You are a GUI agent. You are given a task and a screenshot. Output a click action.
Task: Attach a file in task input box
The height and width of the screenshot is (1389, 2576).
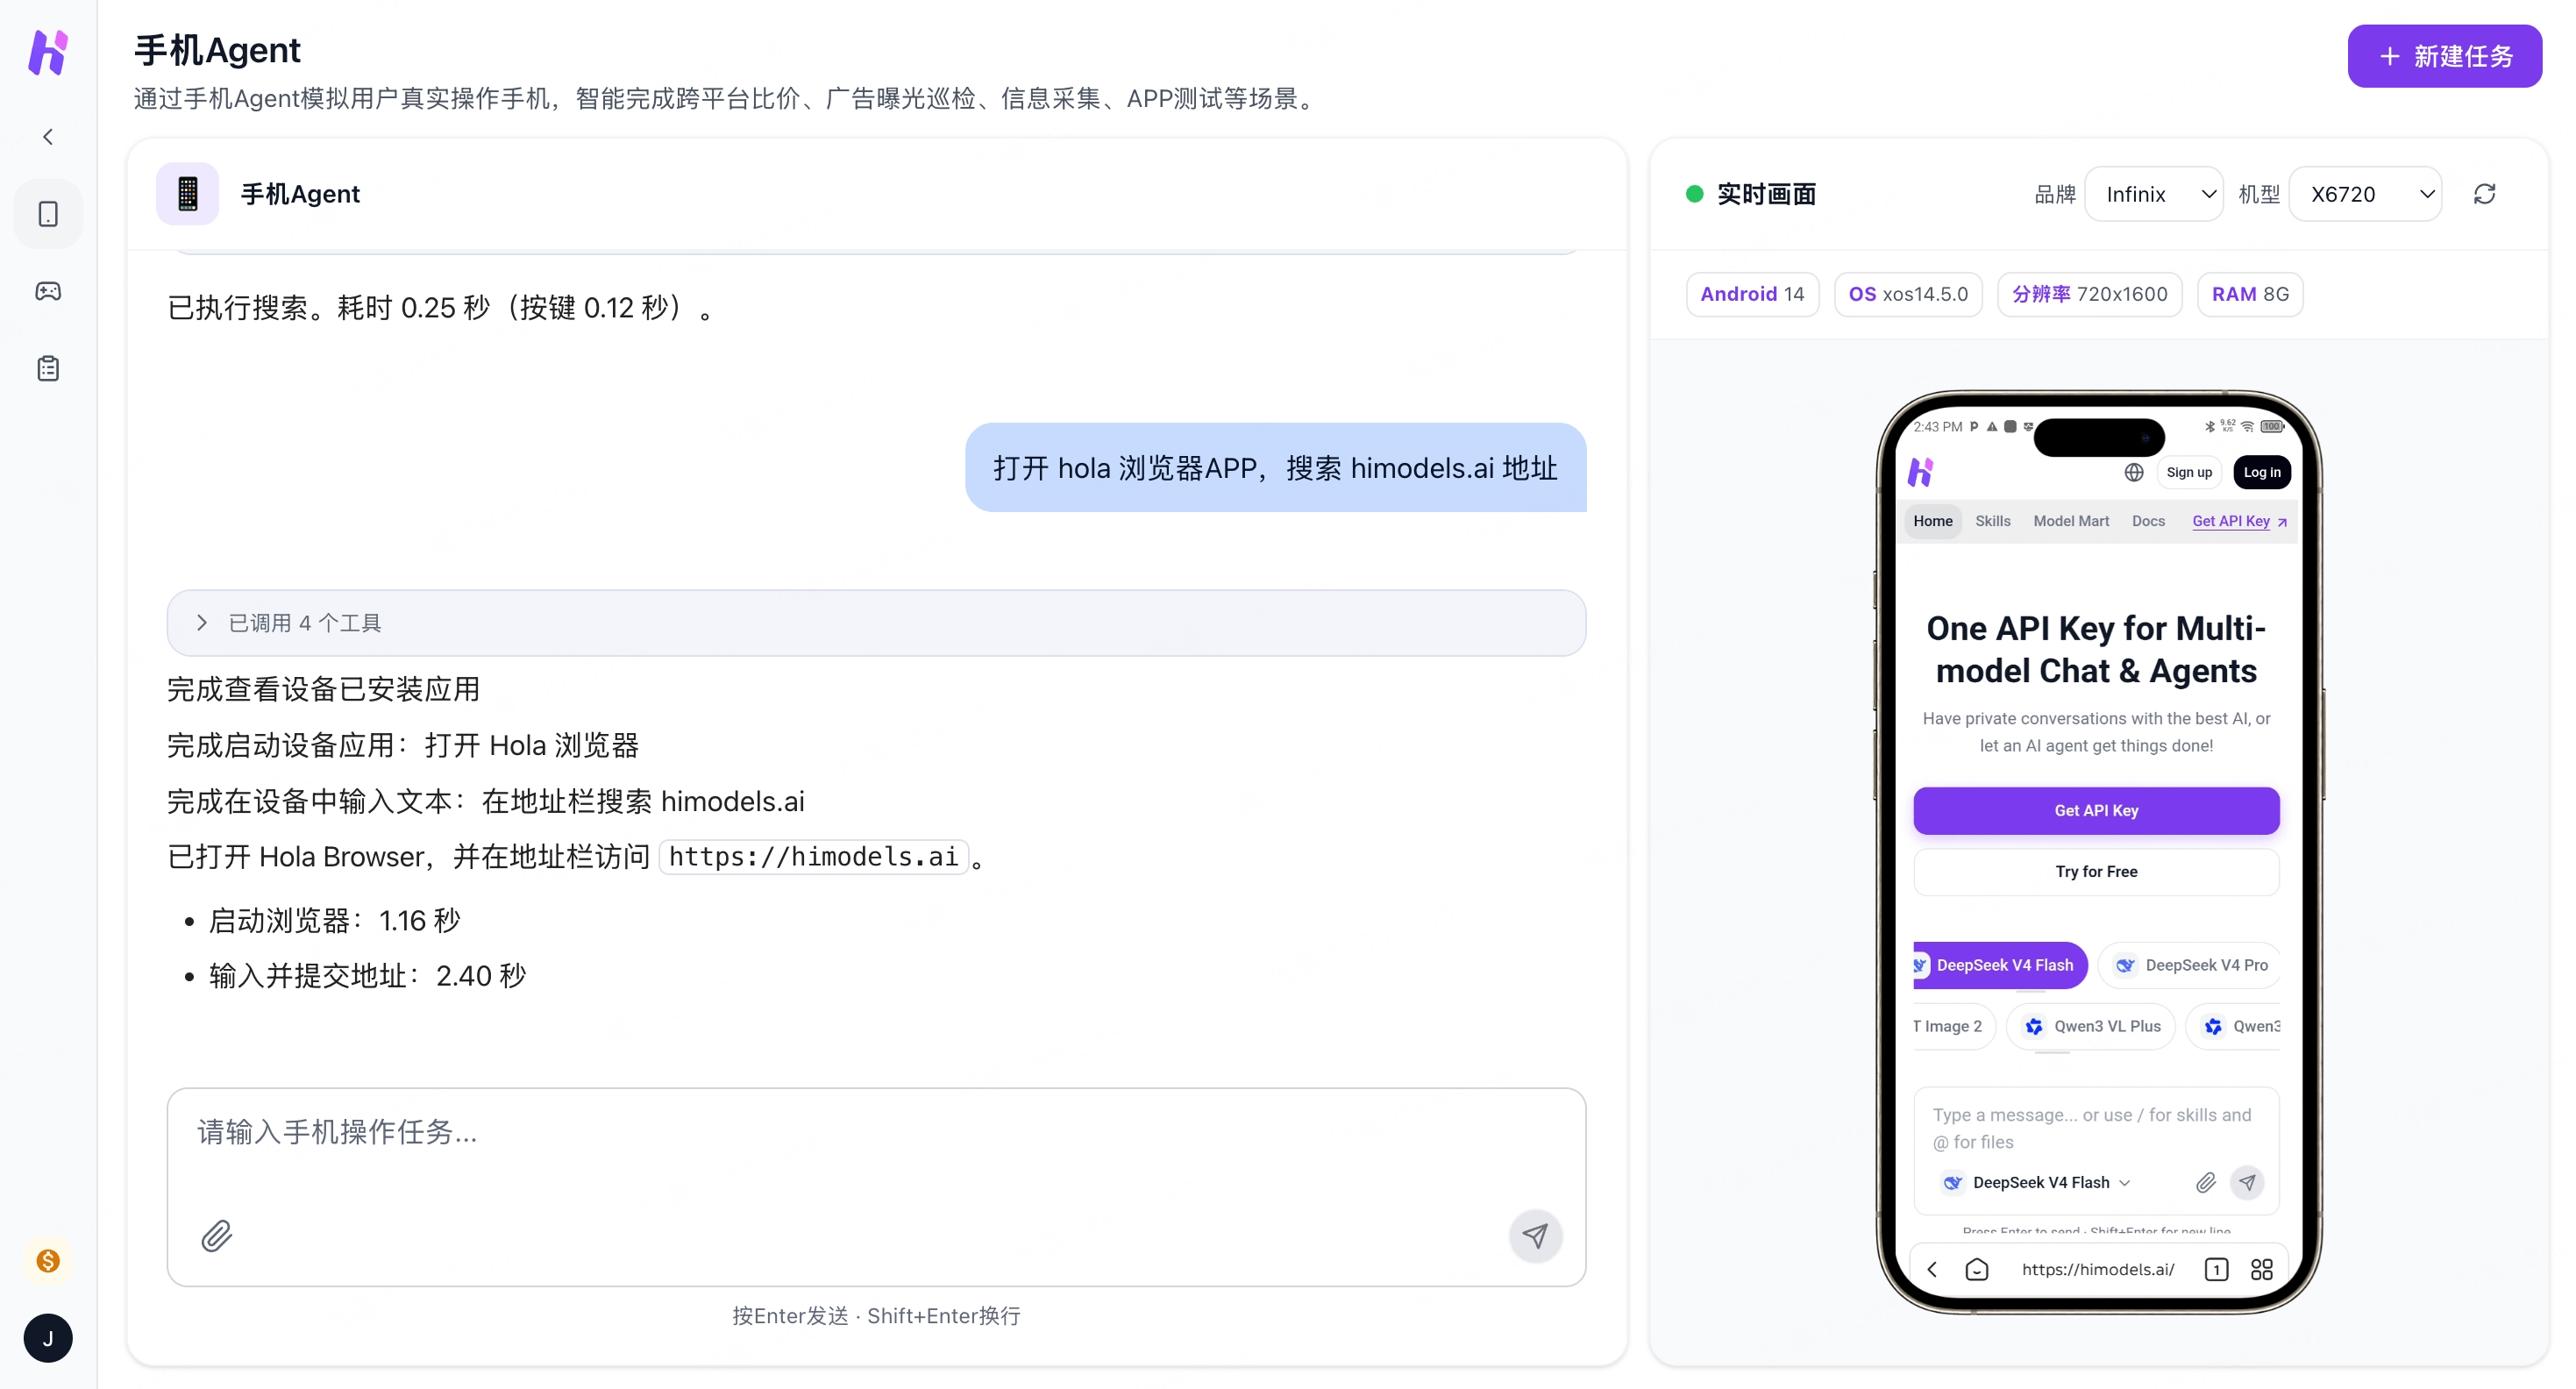click(216, 1237)
